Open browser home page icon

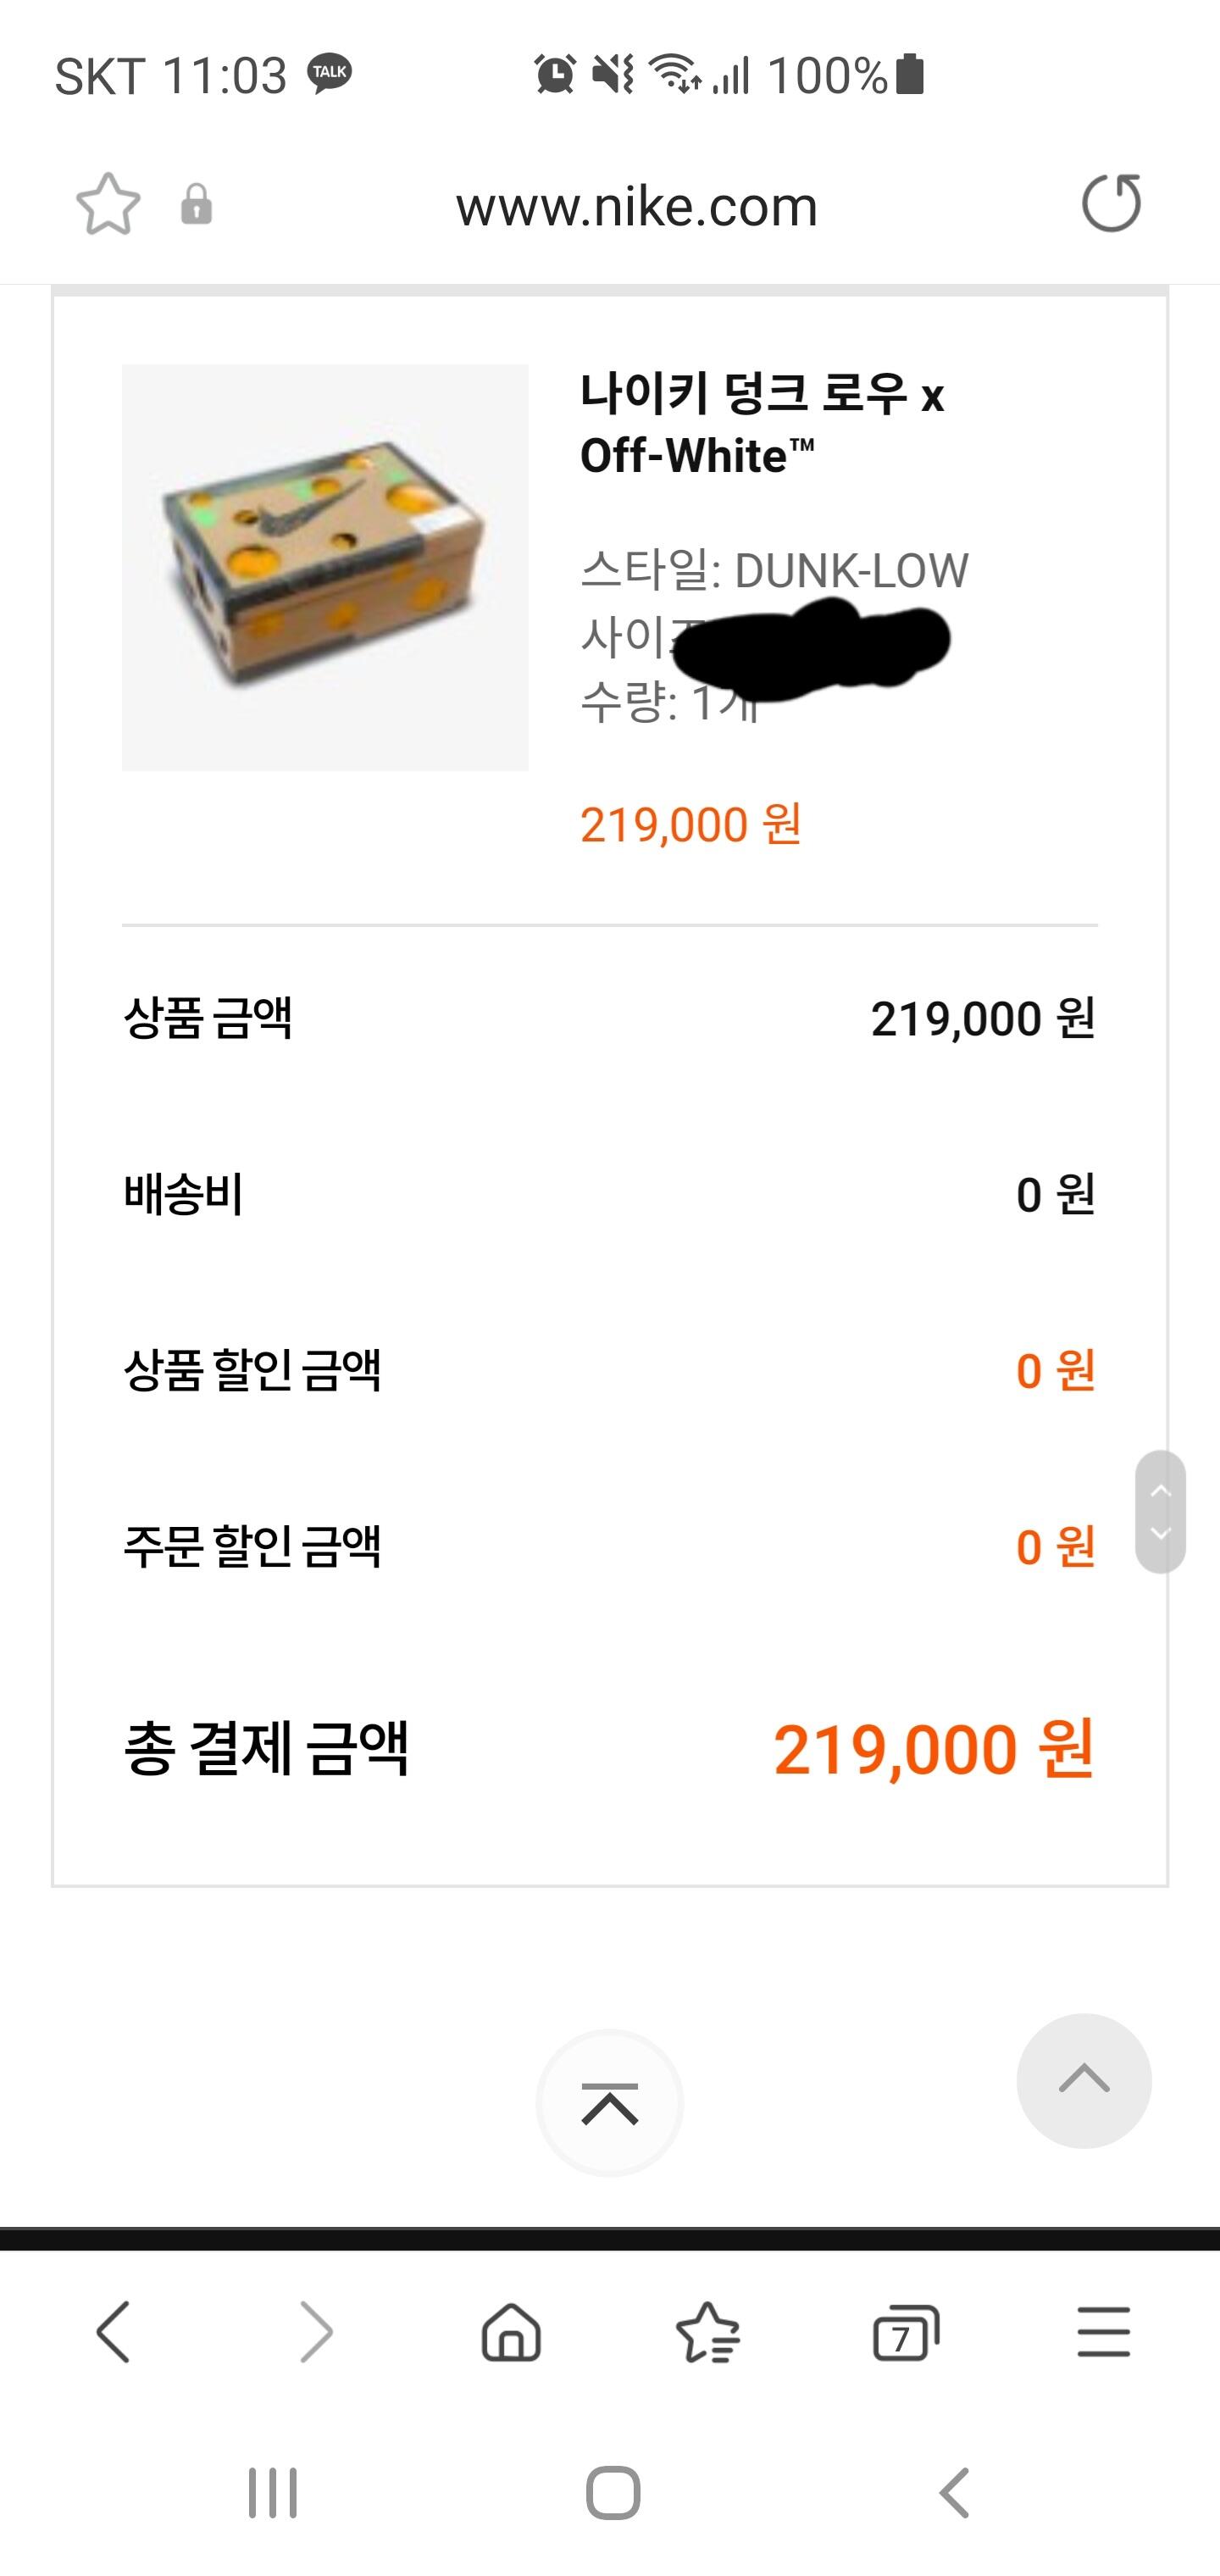(511, 2332)
